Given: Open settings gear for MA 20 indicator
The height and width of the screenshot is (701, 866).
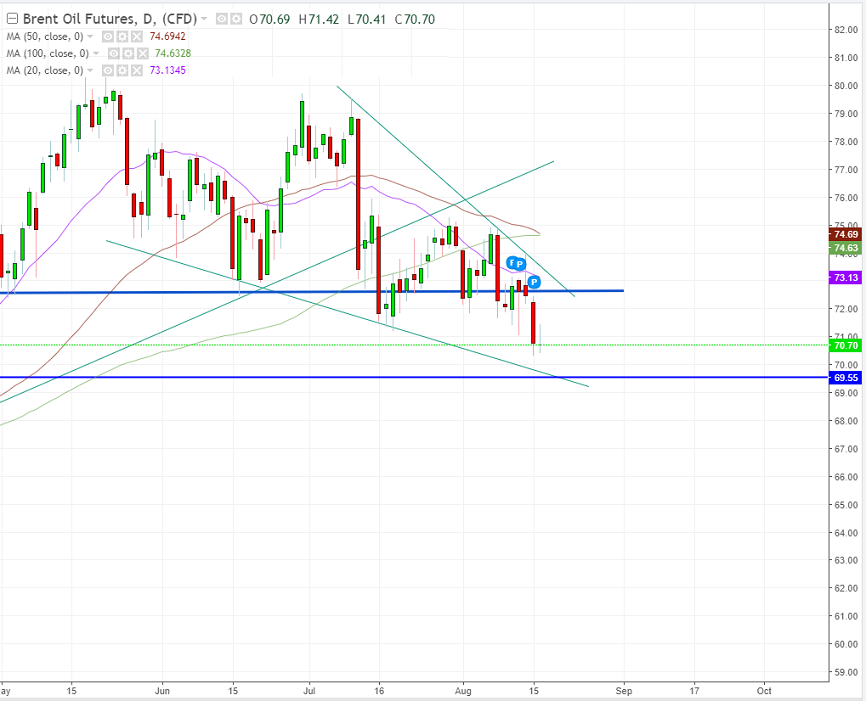Looking at the screenshot, I should pyautogui.click(x=122, y=70).
